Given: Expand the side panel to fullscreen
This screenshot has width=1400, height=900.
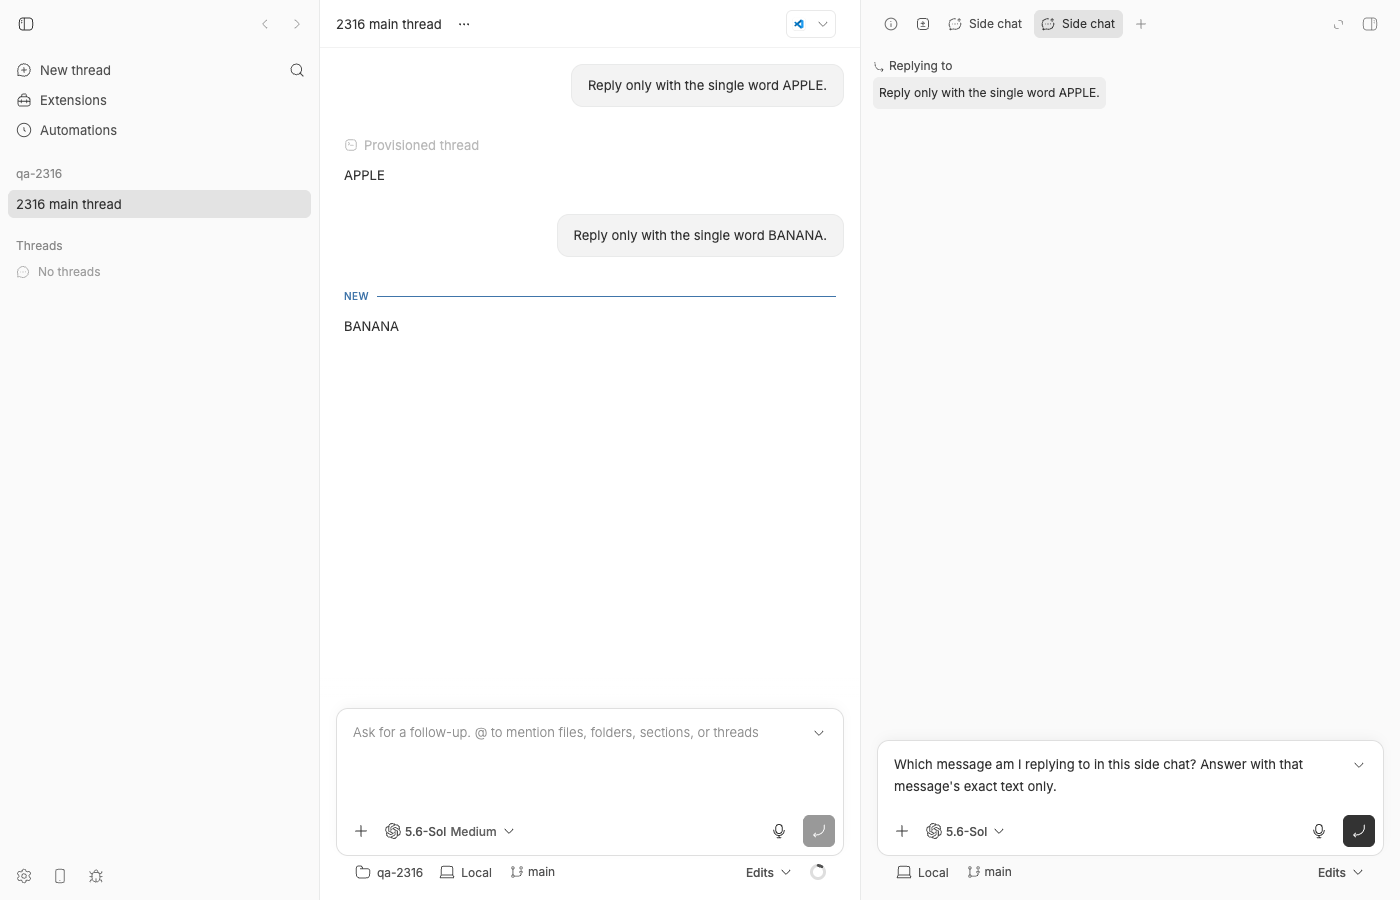Looking at the screenshot, I should pyautogui.click(x=1339, y=24).
